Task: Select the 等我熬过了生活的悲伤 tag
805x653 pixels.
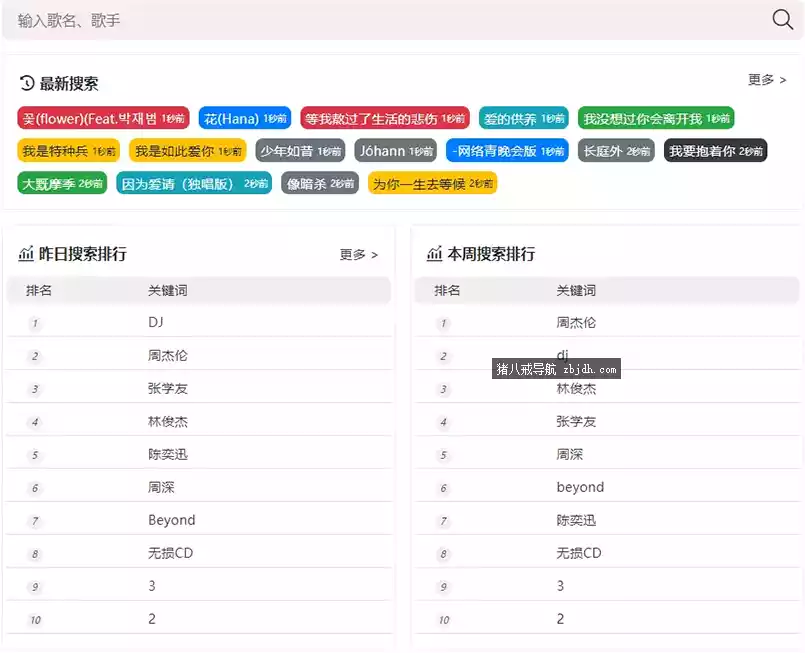Action: [385, 118]
